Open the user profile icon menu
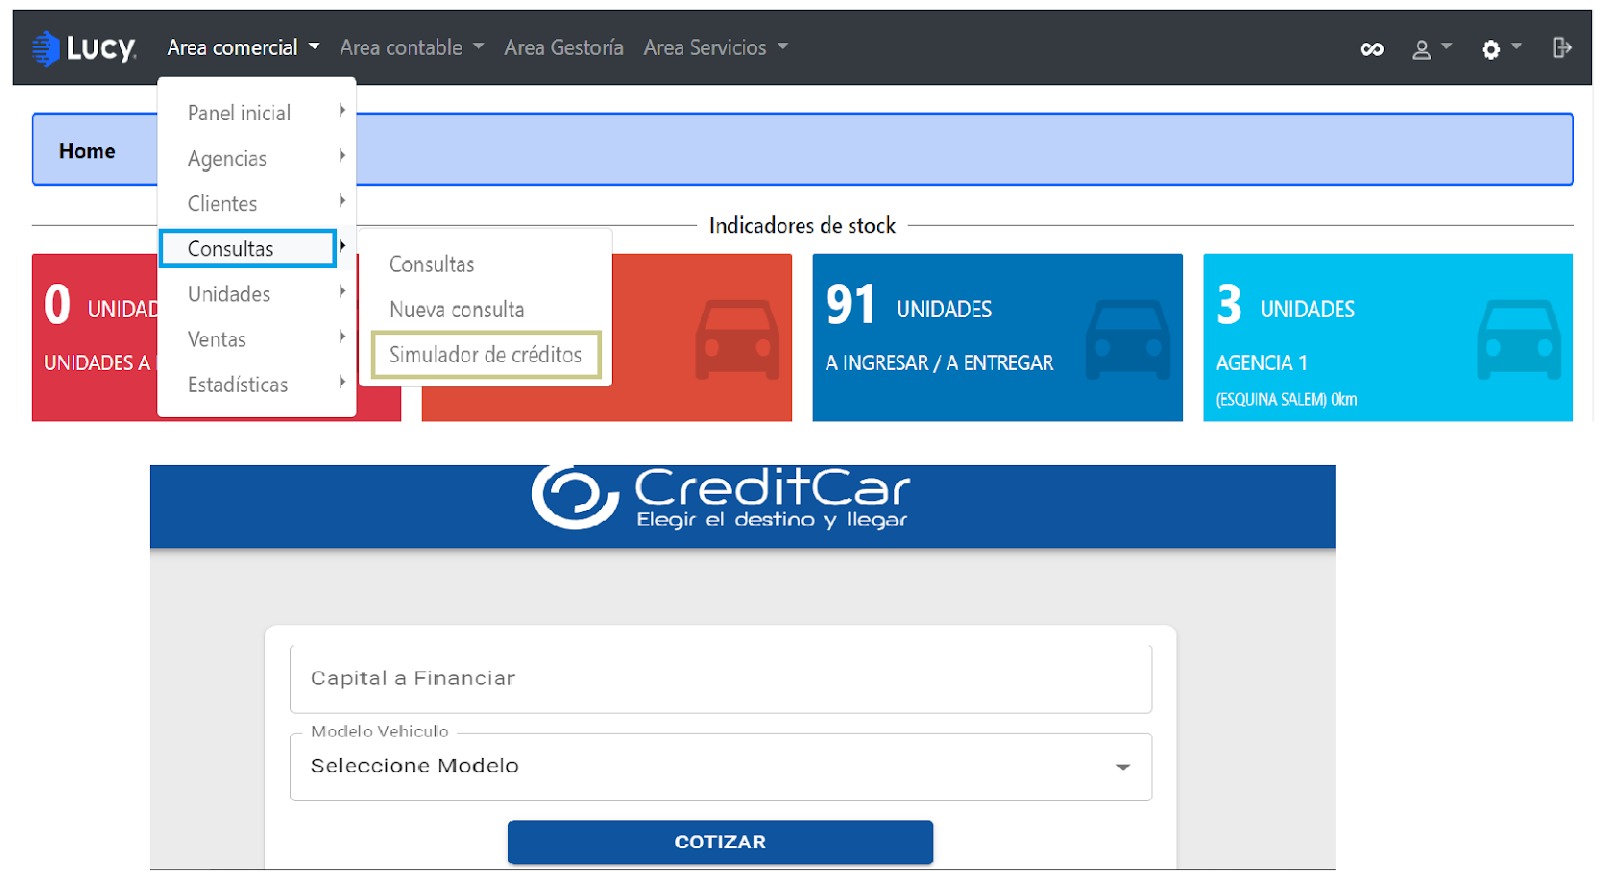This screenshot has height=874, width=1600. [x=1431, y=49]
